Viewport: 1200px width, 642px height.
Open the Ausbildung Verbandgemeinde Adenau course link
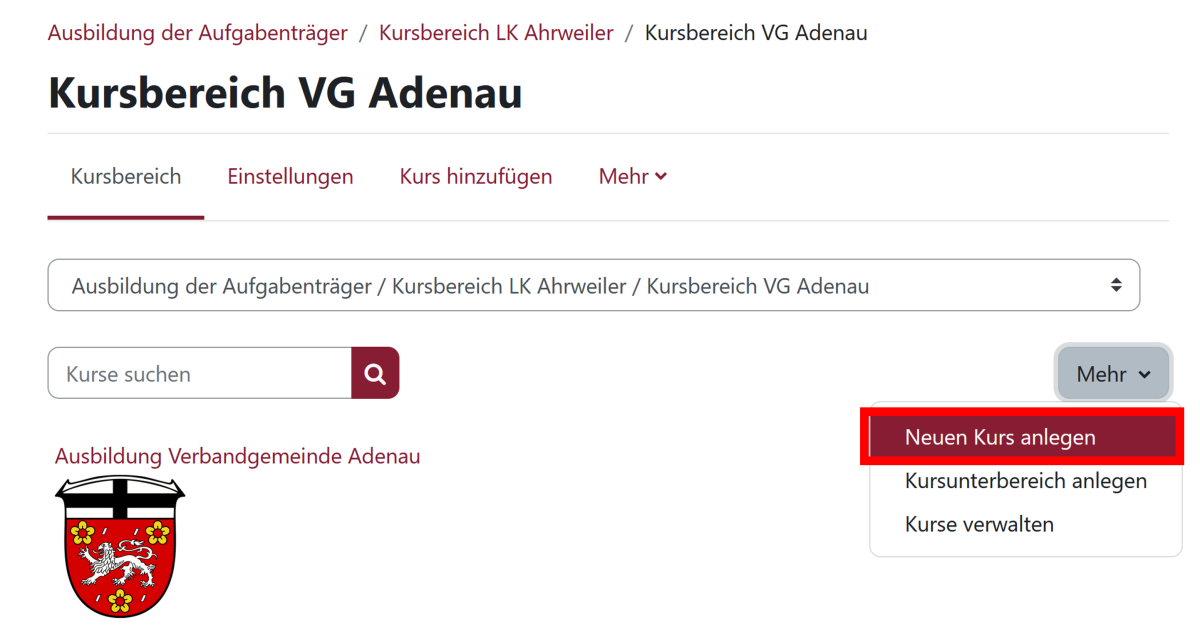(x=238, y=456)
